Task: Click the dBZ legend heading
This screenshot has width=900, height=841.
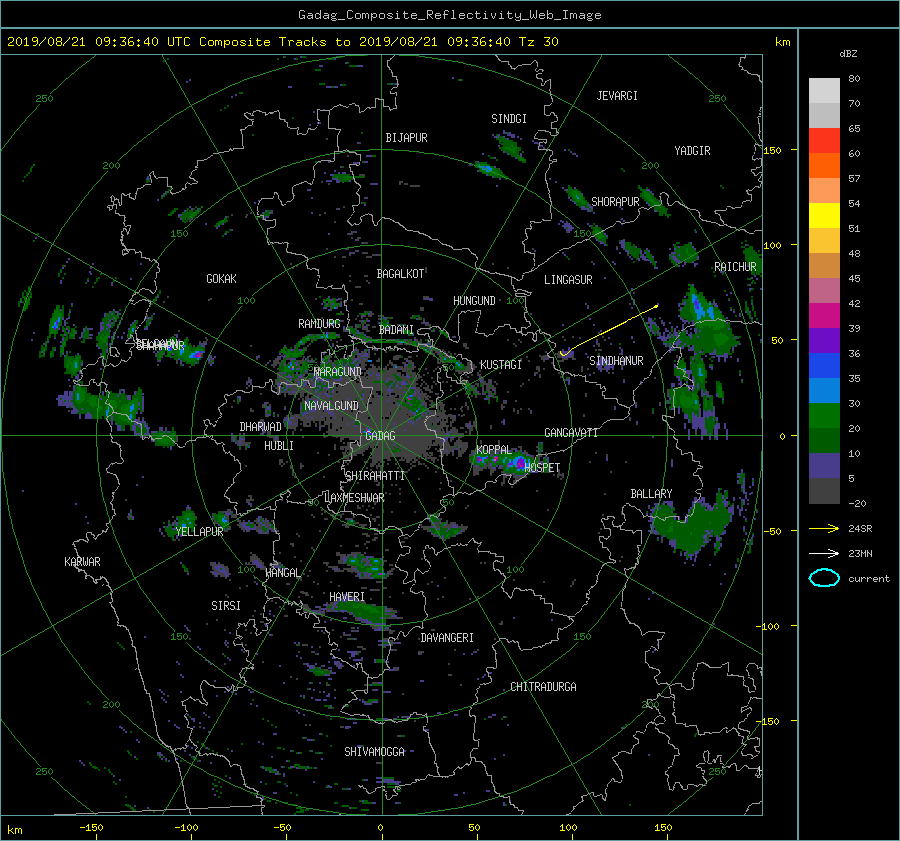Action: click(848, 54)
